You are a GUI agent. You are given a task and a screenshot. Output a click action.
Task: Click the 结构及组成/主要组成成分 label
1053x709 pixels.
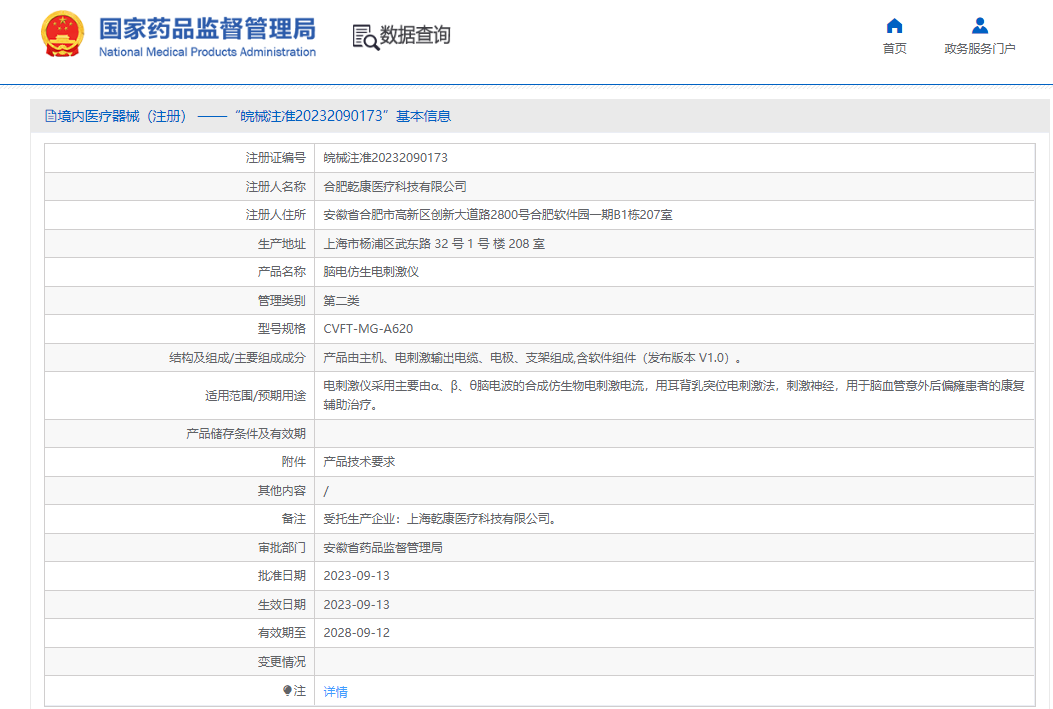(x=237, y=358)
